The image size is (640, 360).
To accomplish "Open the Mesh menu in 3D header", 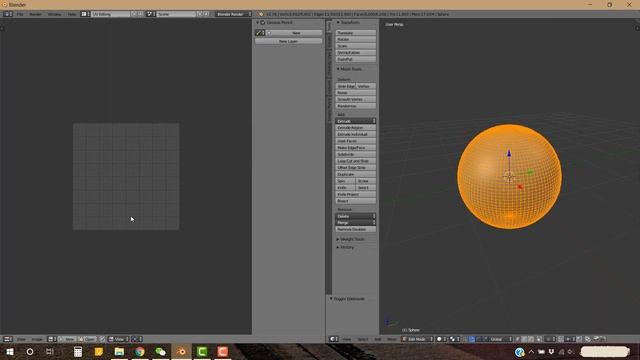I will point(391,339).
